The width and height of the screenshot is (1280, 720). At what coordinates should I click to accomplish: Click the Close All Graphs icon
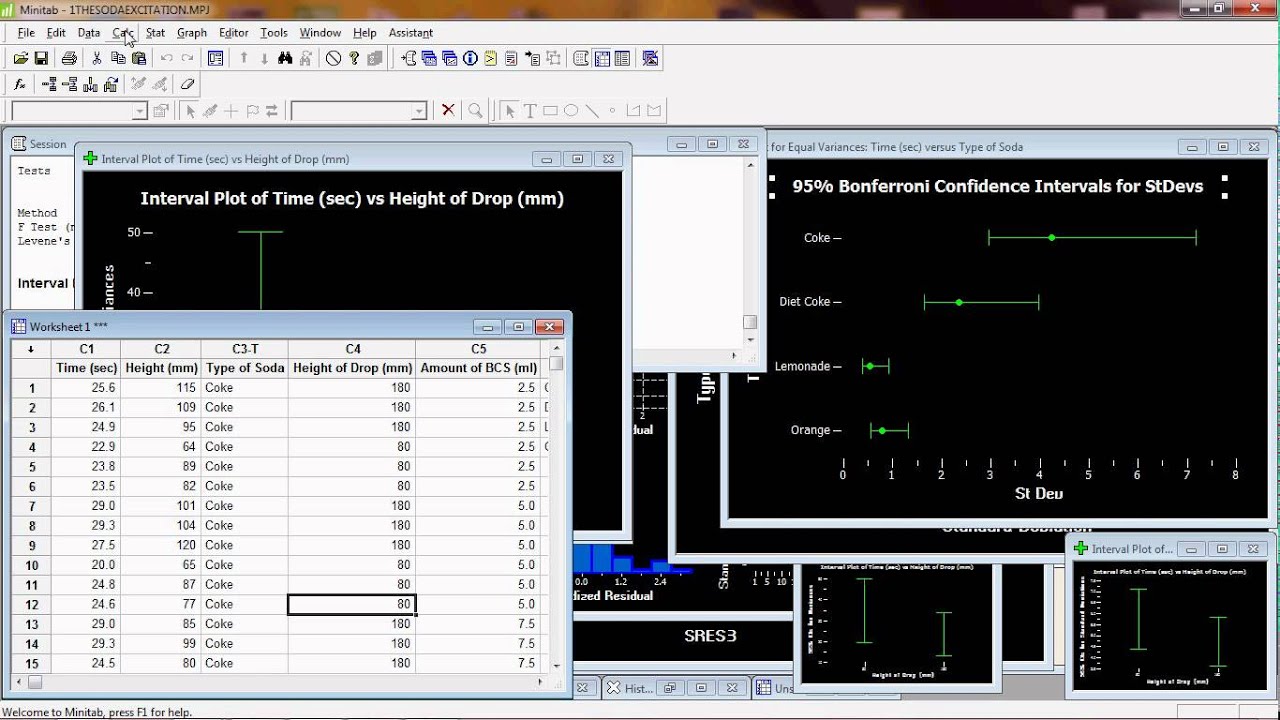[651, 59]
